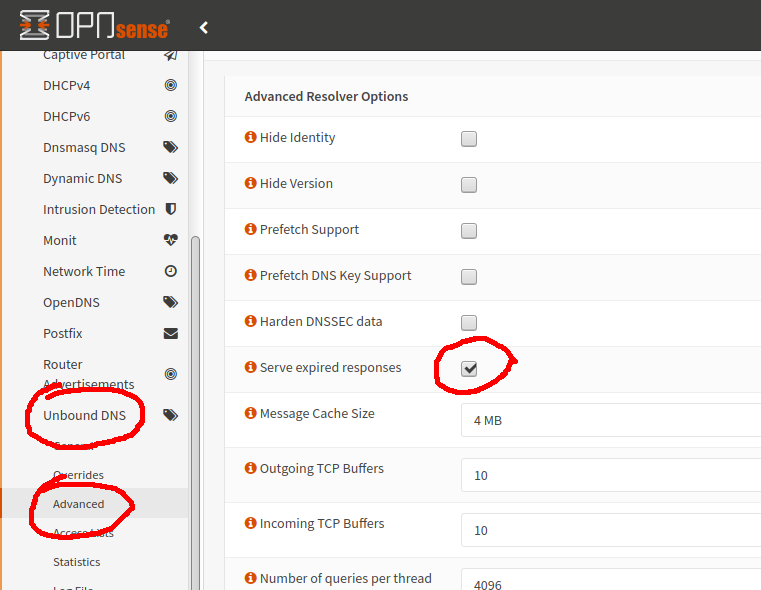Collapse the Unbound DNS menu

pos(84,415)
